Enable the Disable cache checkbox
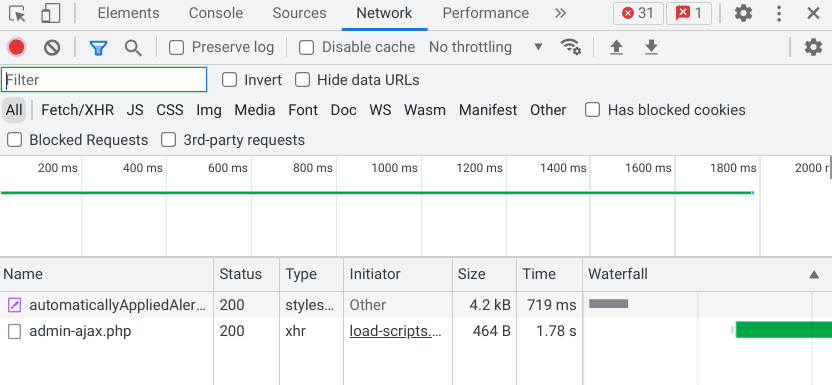Viewport: 832px width, 385px height. [306, 48]
